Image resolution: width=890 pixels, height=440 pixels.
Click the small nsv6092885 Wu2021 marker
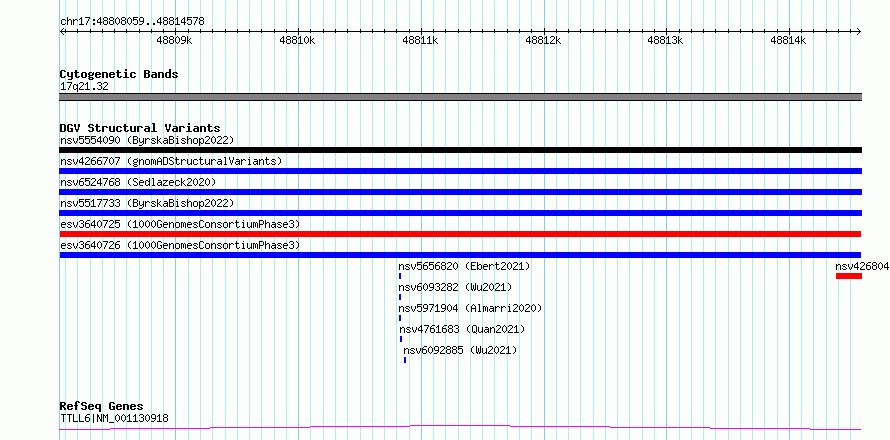tap(405, 360)
